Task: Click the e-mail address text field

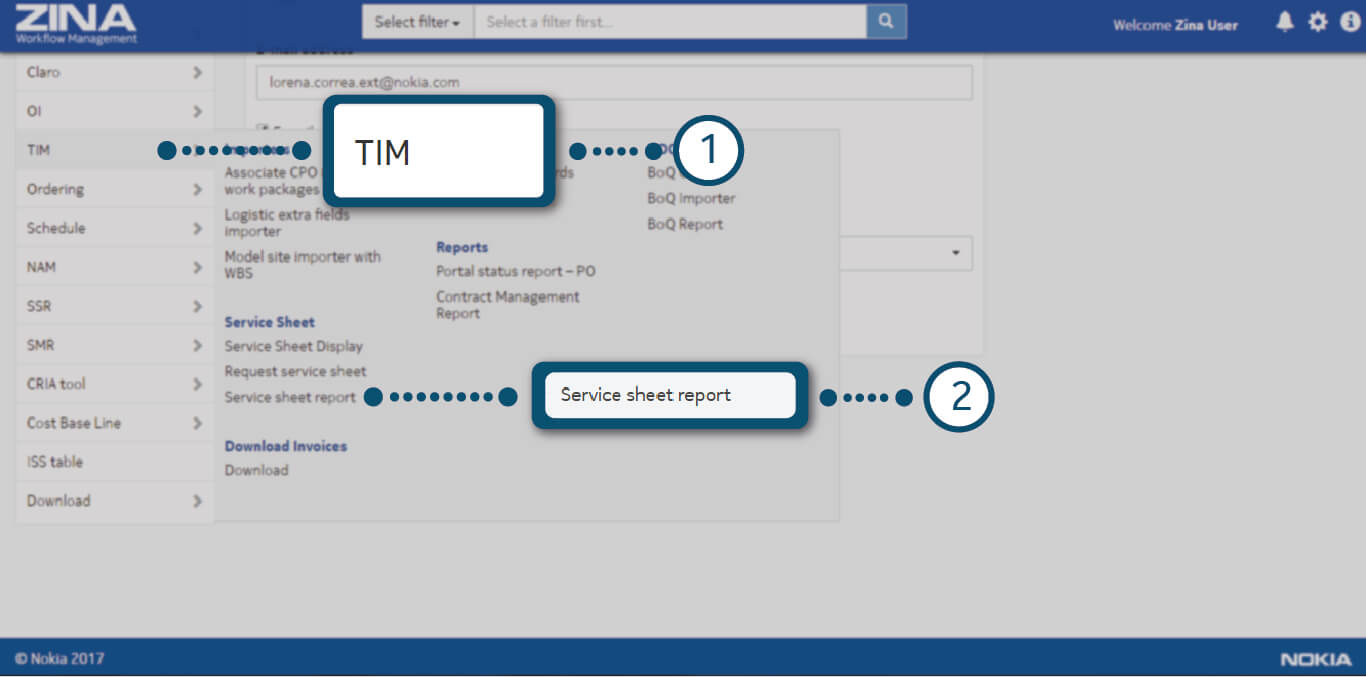Action: (x=614, y=83)
